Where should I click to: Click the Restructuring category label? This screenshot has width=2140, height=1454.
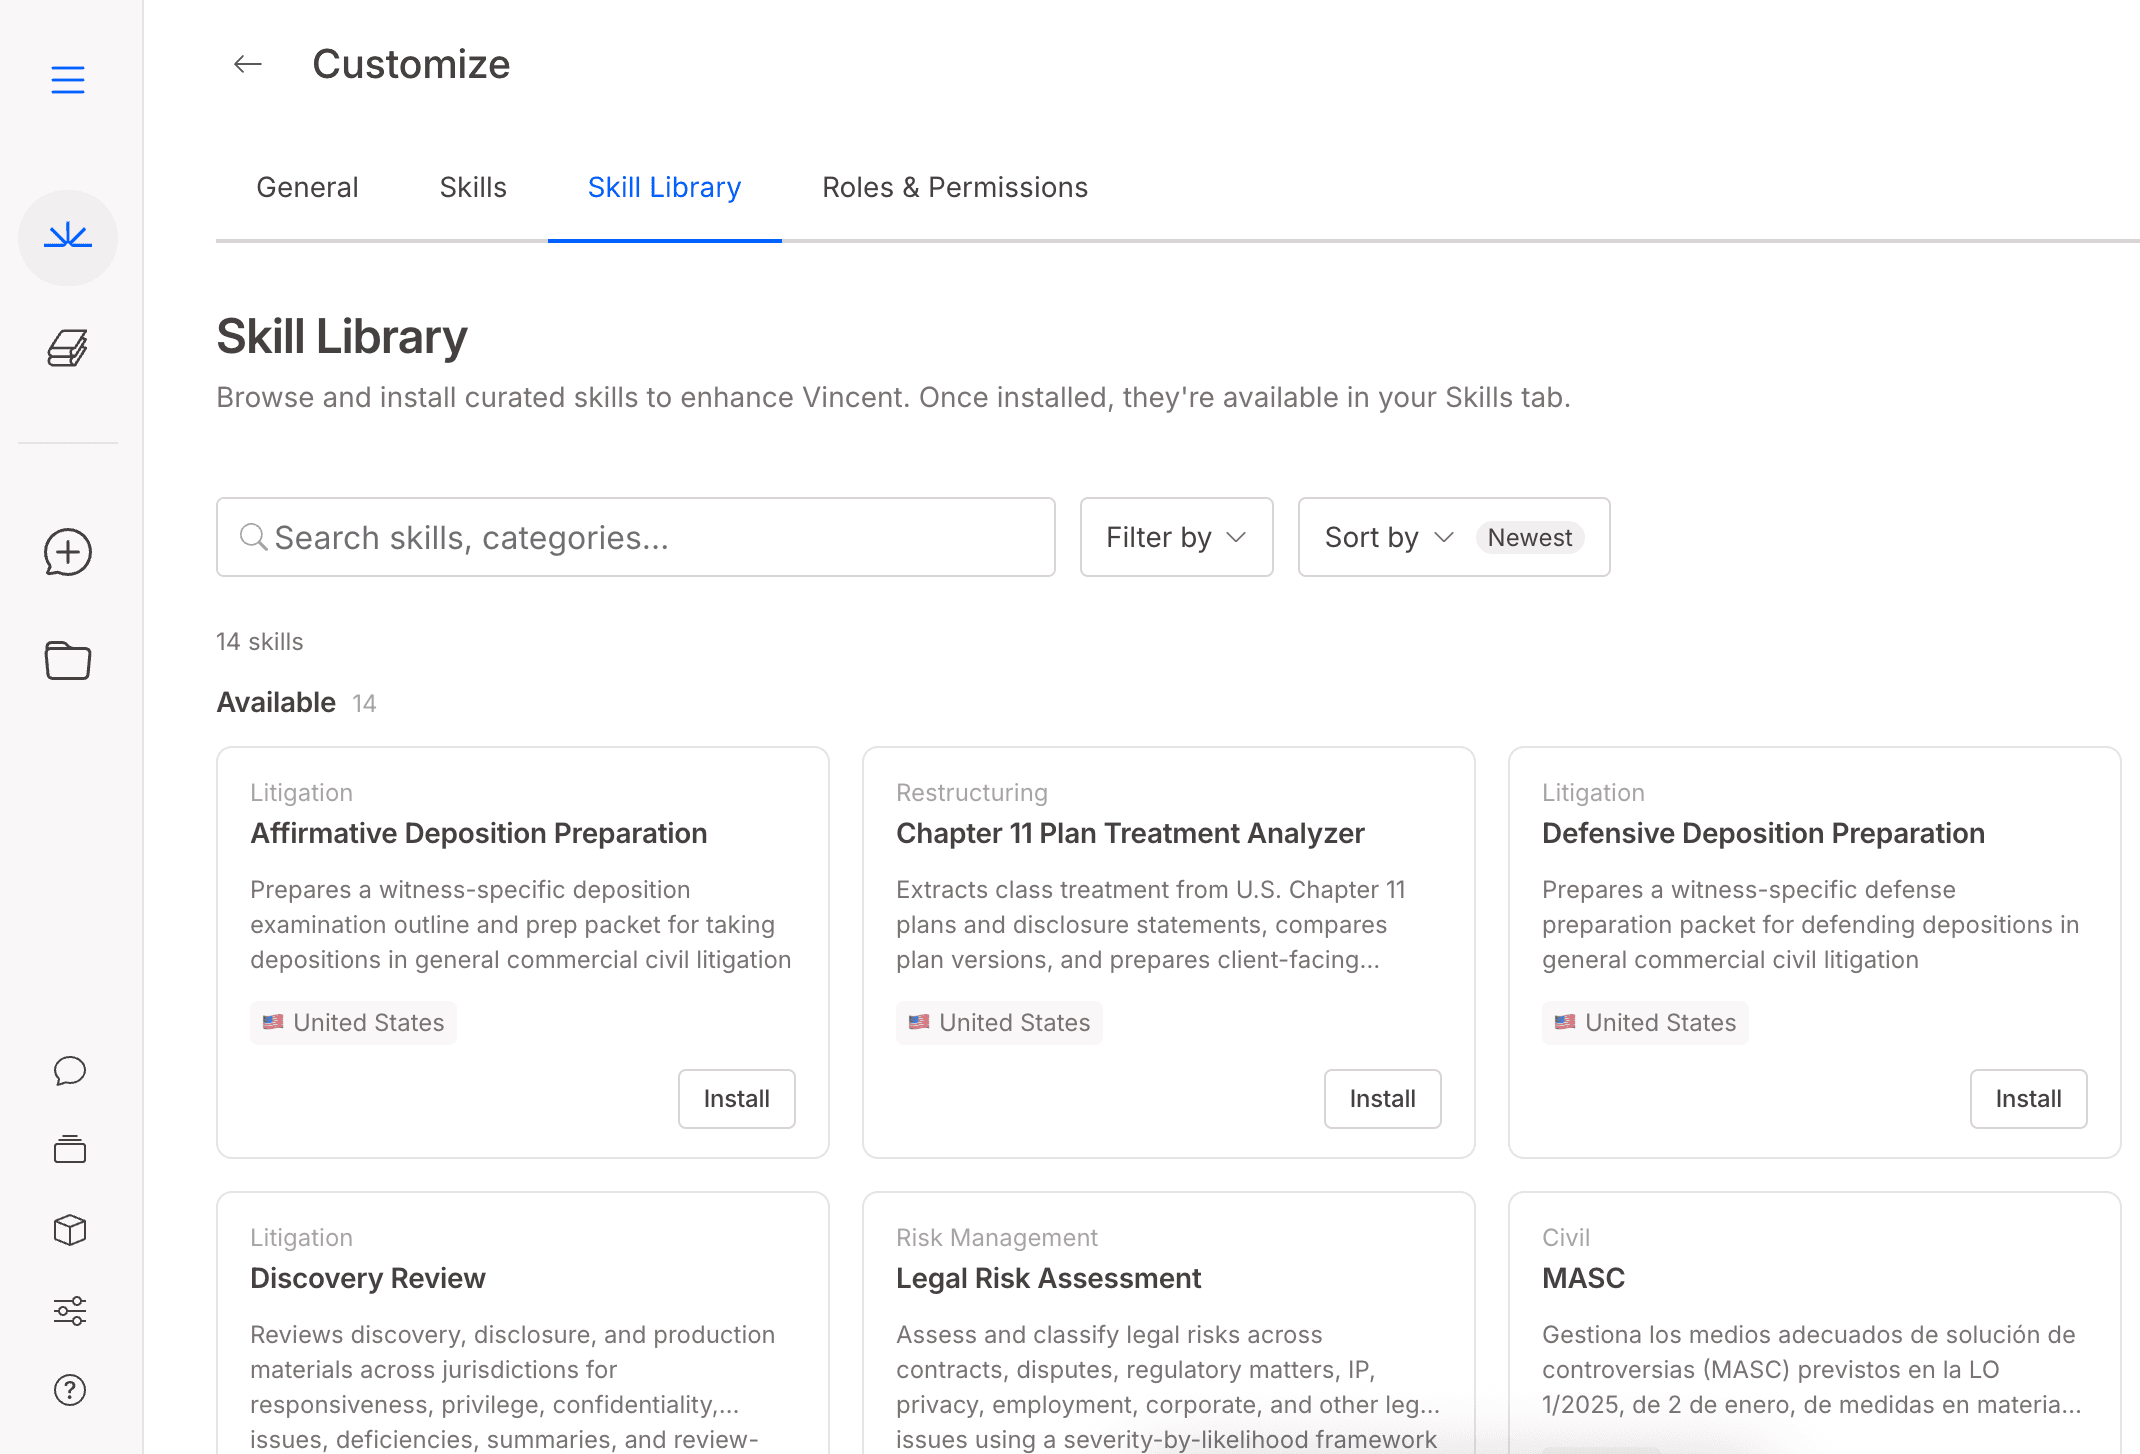coord(972,792)
